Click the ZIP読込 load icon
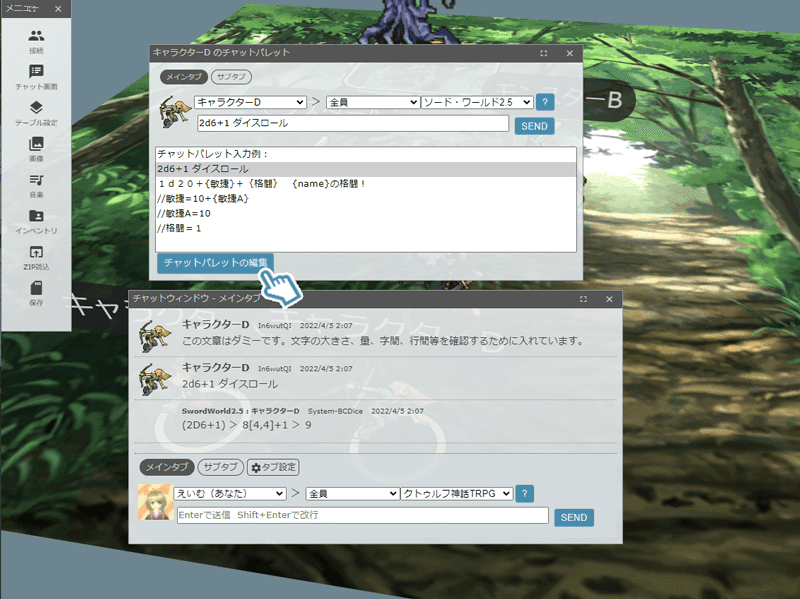This screenshot has height=599, width=800. tap(36, 252)
